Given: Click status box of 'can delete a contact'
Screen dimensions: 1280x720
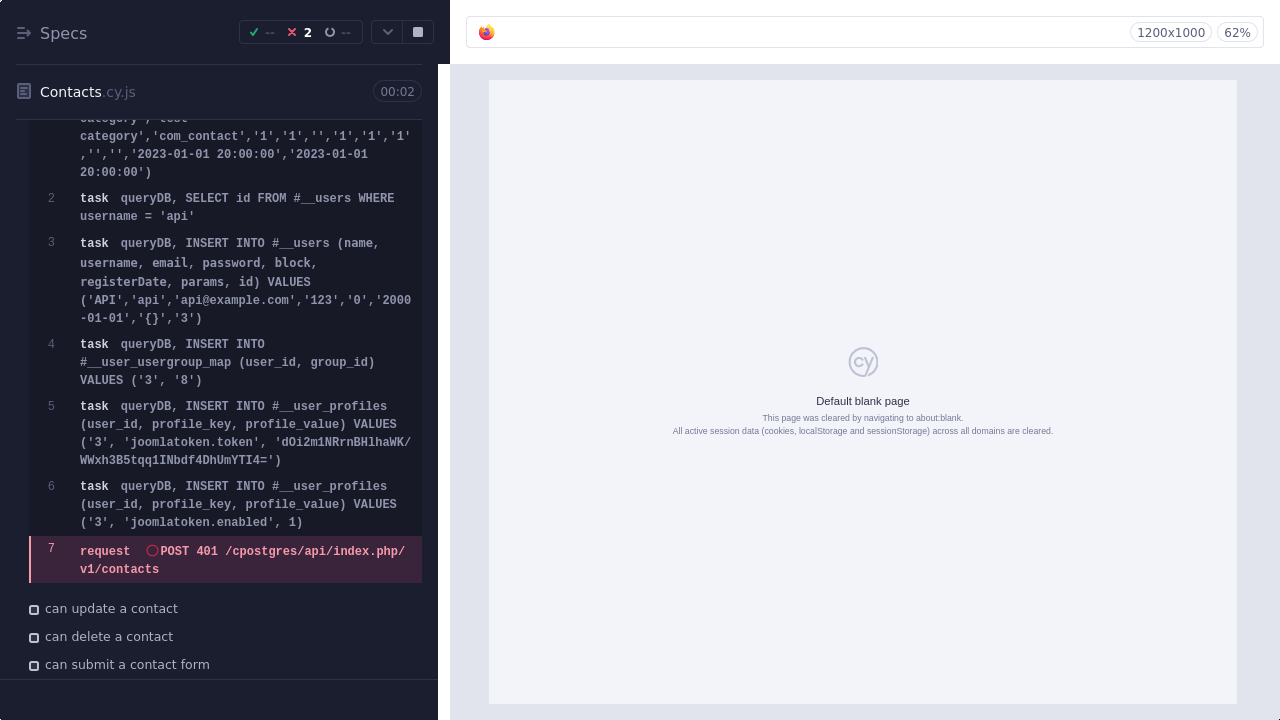Looking at the screenshot, I should (x=34, y=638).
